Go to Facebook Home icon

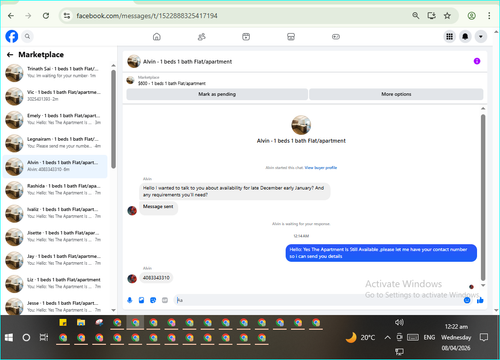tap(157, 37)
